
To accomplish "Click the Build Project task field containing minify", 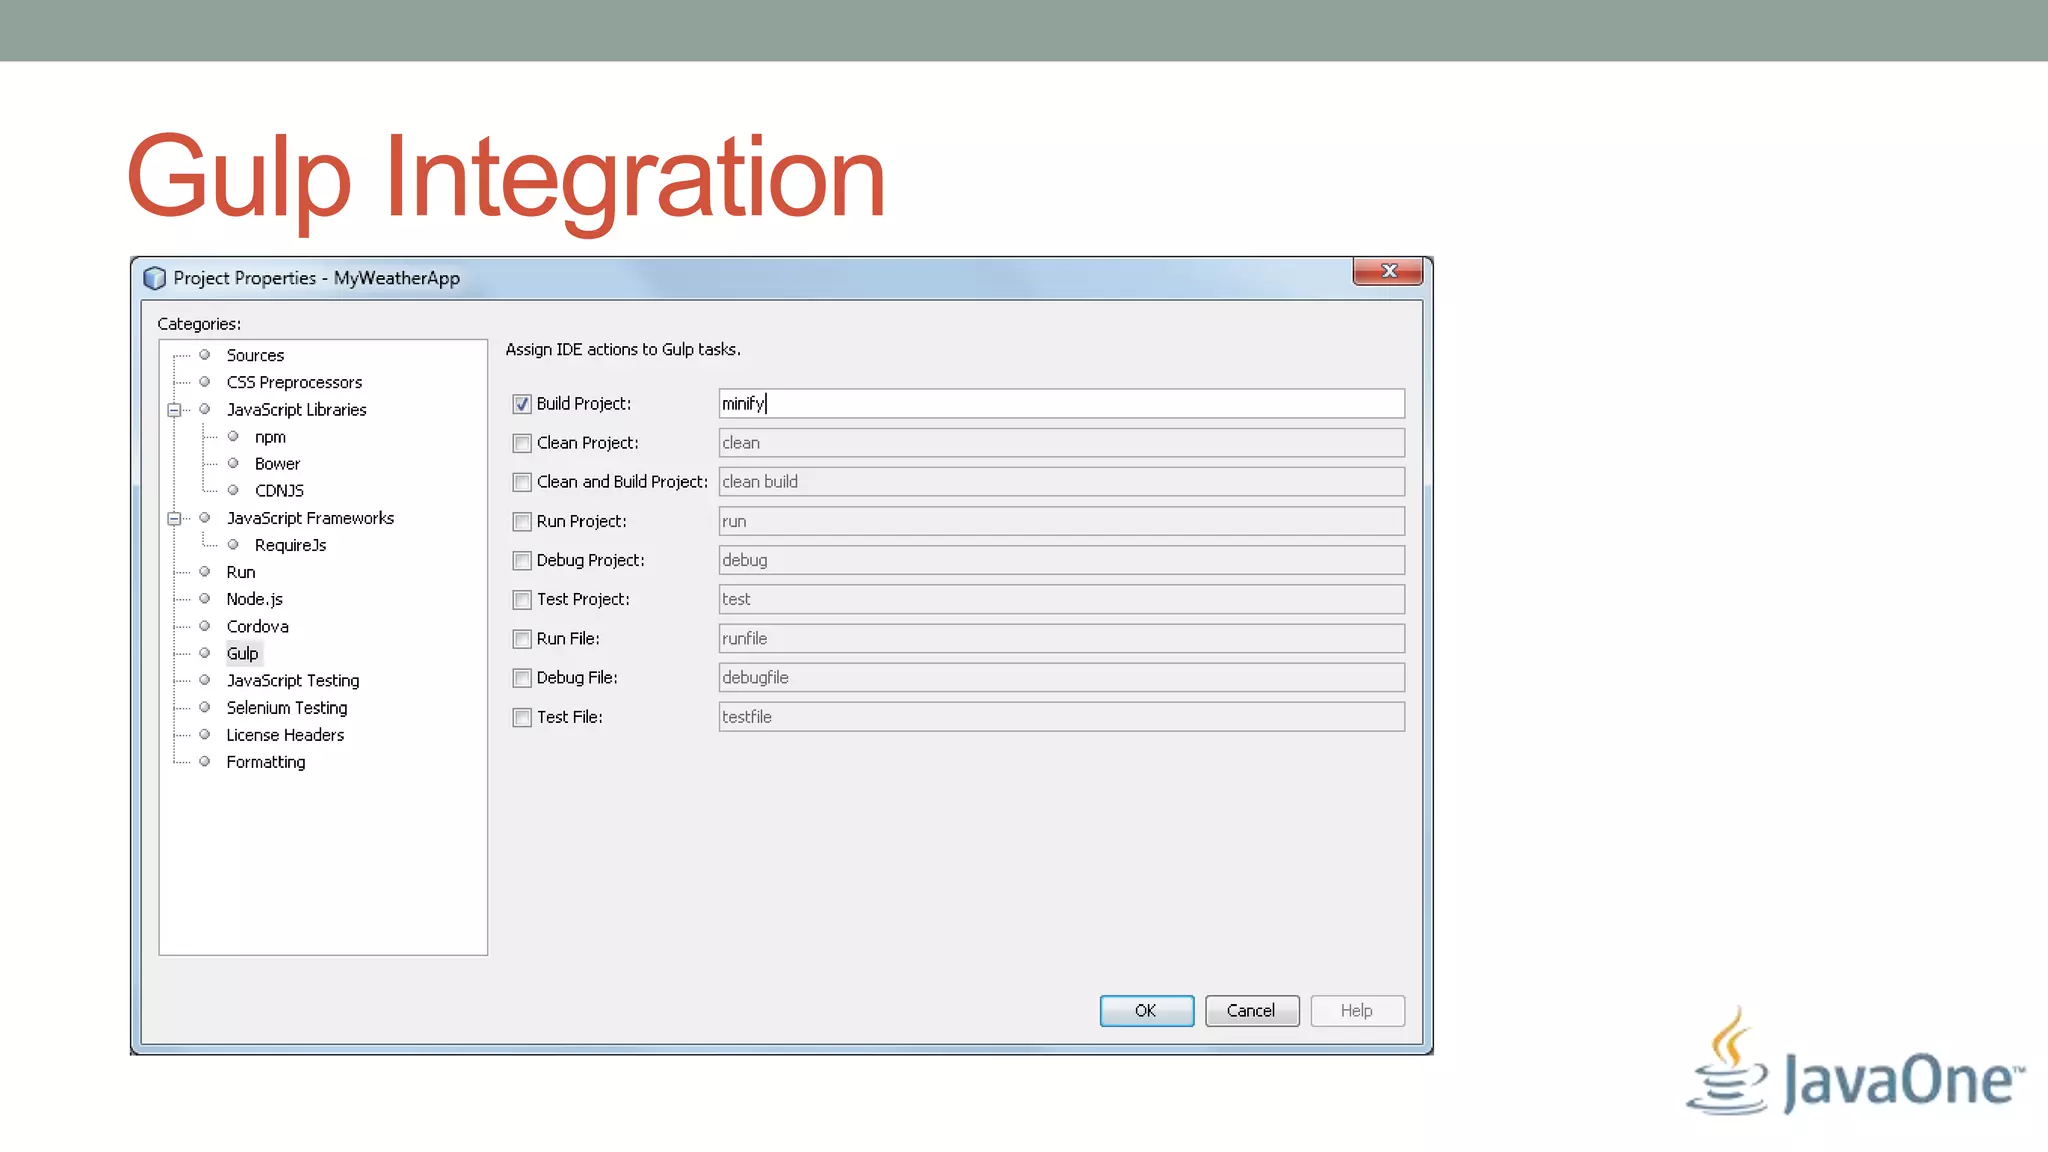I will pos(1061,403).
